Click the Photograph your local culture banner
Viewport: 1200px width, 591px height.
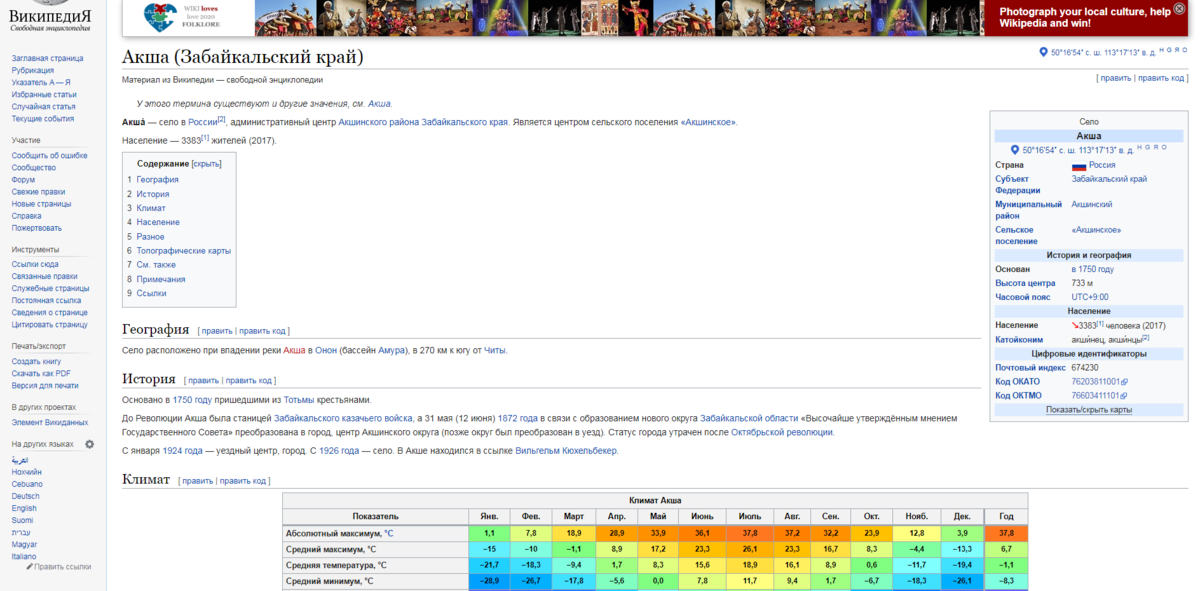[x=1090, y=18]
